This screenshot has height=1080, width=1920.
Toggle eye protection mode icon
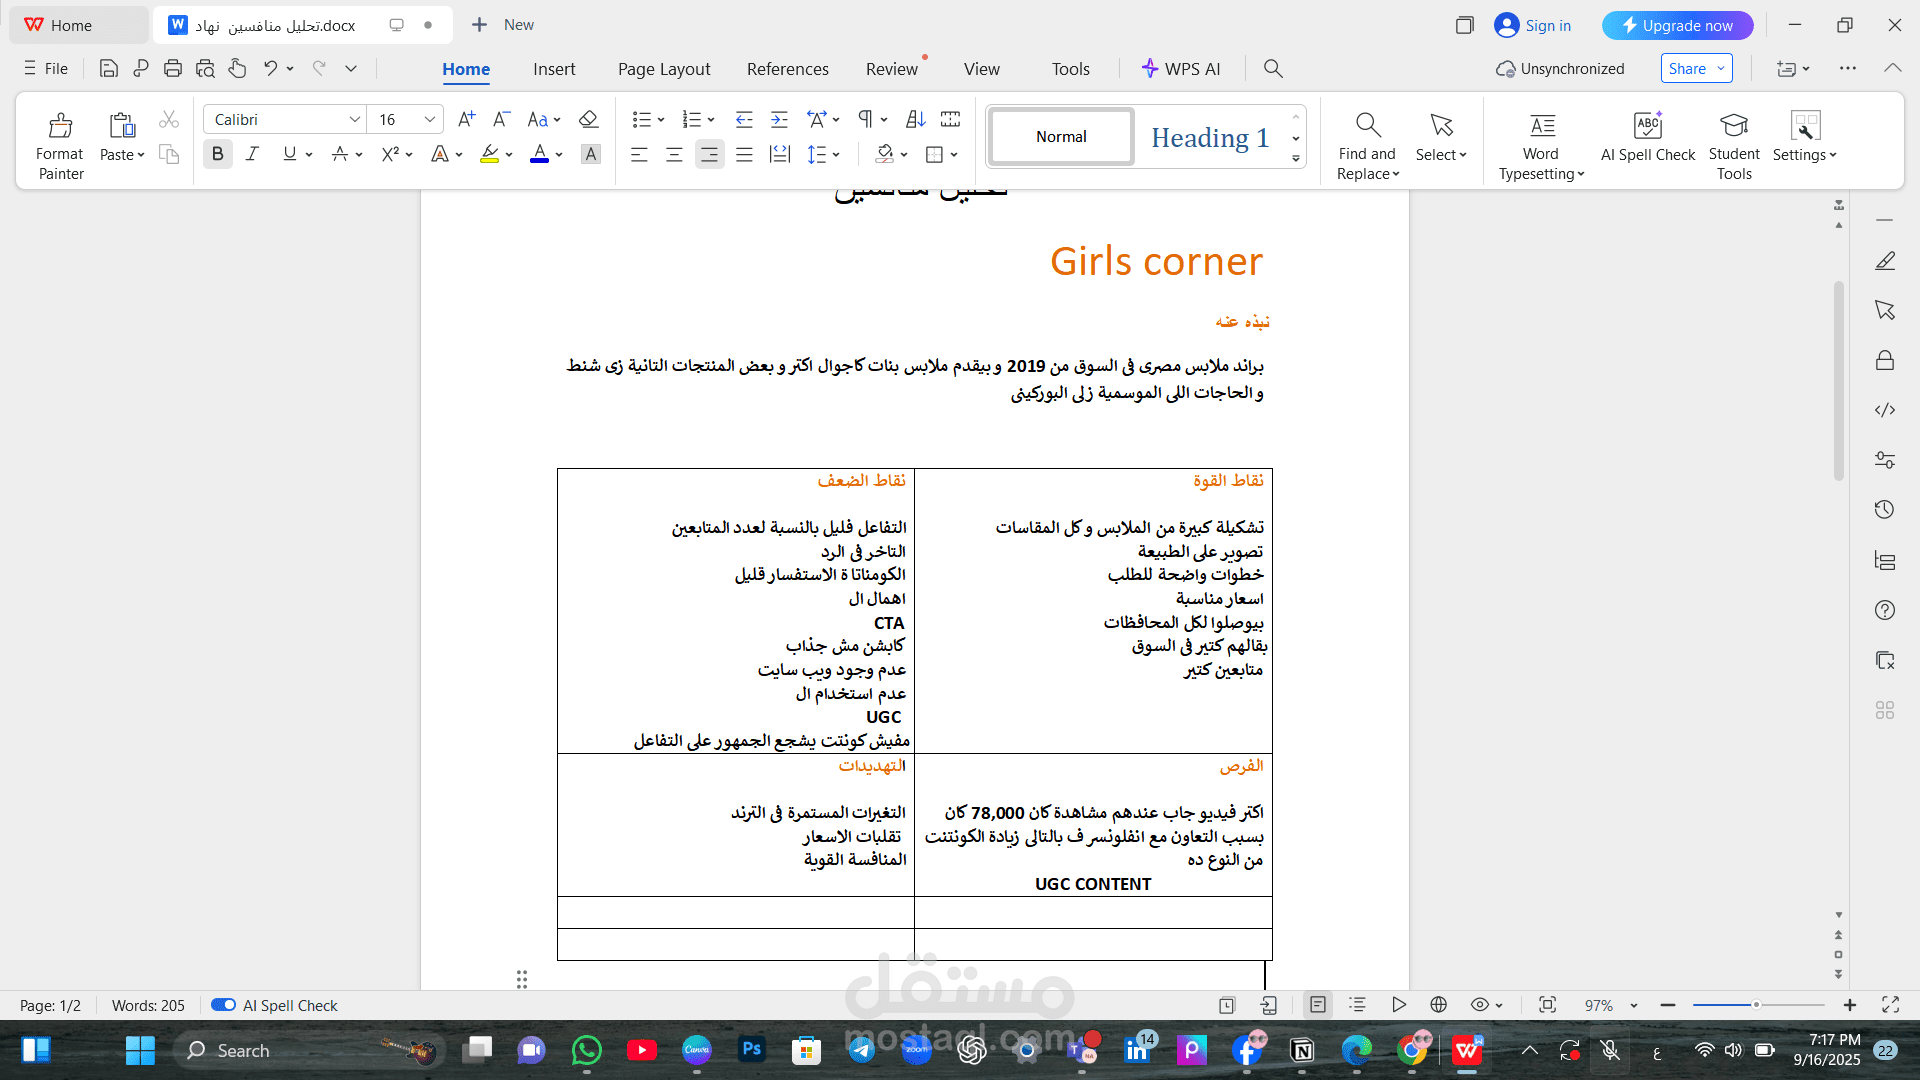1480,1005
